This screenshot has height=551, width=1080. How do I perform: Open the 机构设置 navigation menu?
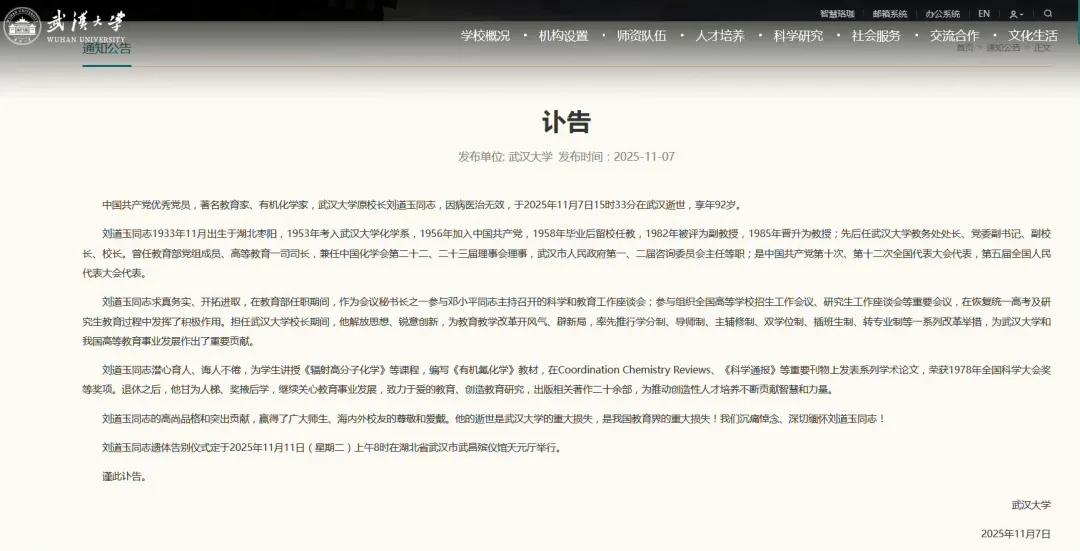tap(563, 36)
